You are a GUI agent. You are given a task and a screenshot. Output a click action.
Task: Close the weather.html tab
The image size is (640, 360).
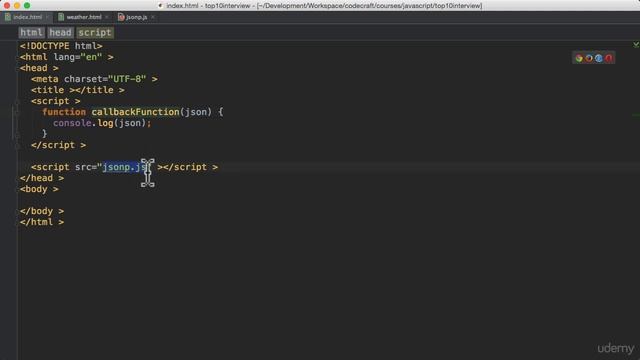107,17
